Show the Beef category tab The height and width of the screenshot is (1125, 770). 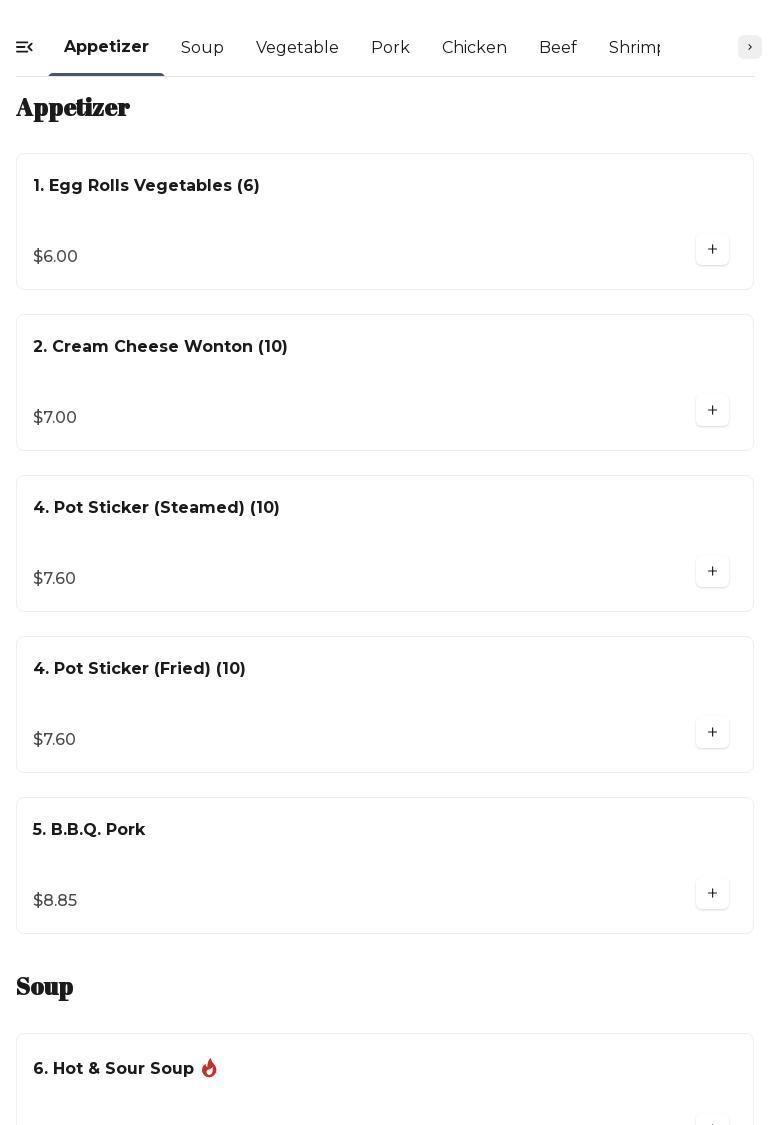pyautogui.click(x=557, y=48)
